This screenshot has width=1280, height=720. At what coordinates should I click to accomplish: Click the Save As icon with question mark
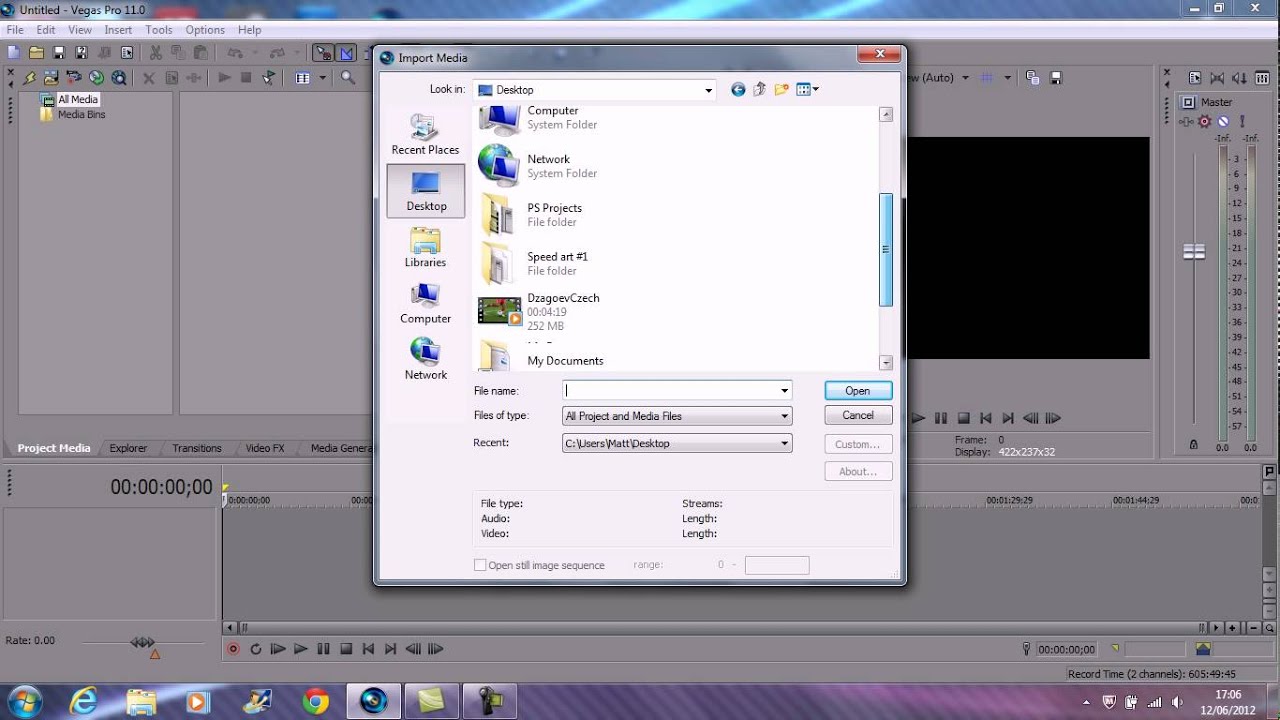coord(79,52)
